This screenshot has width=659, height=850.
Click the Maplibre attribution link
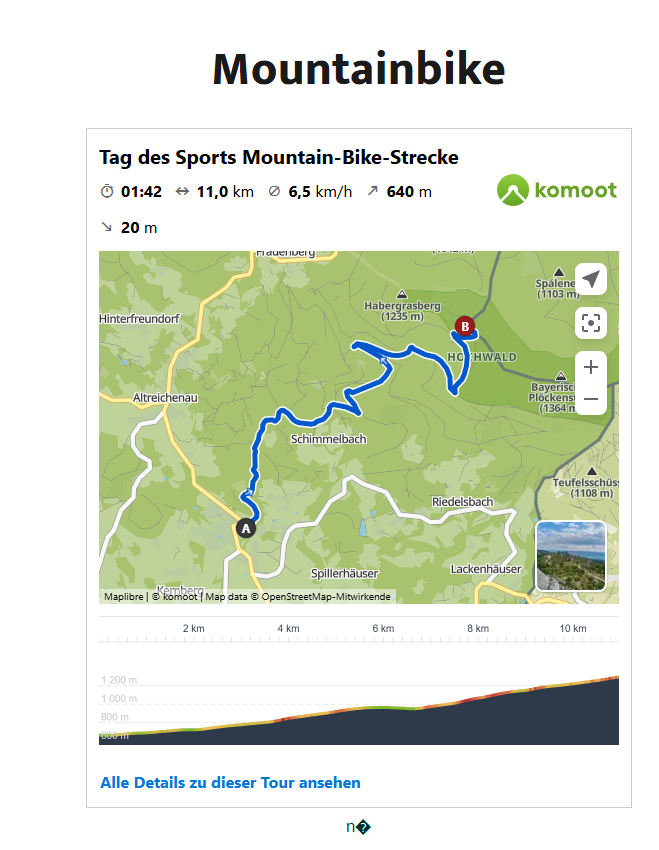[124, 596]
